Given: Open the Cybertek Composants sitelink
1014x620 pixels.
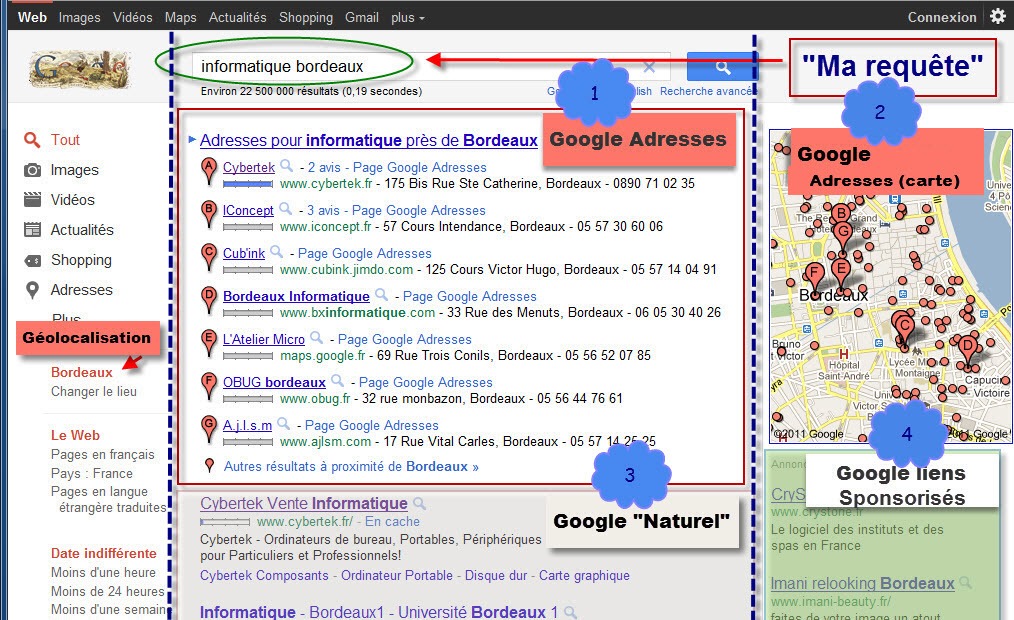Looking at the screenshot, I should [x=264, y=575].
